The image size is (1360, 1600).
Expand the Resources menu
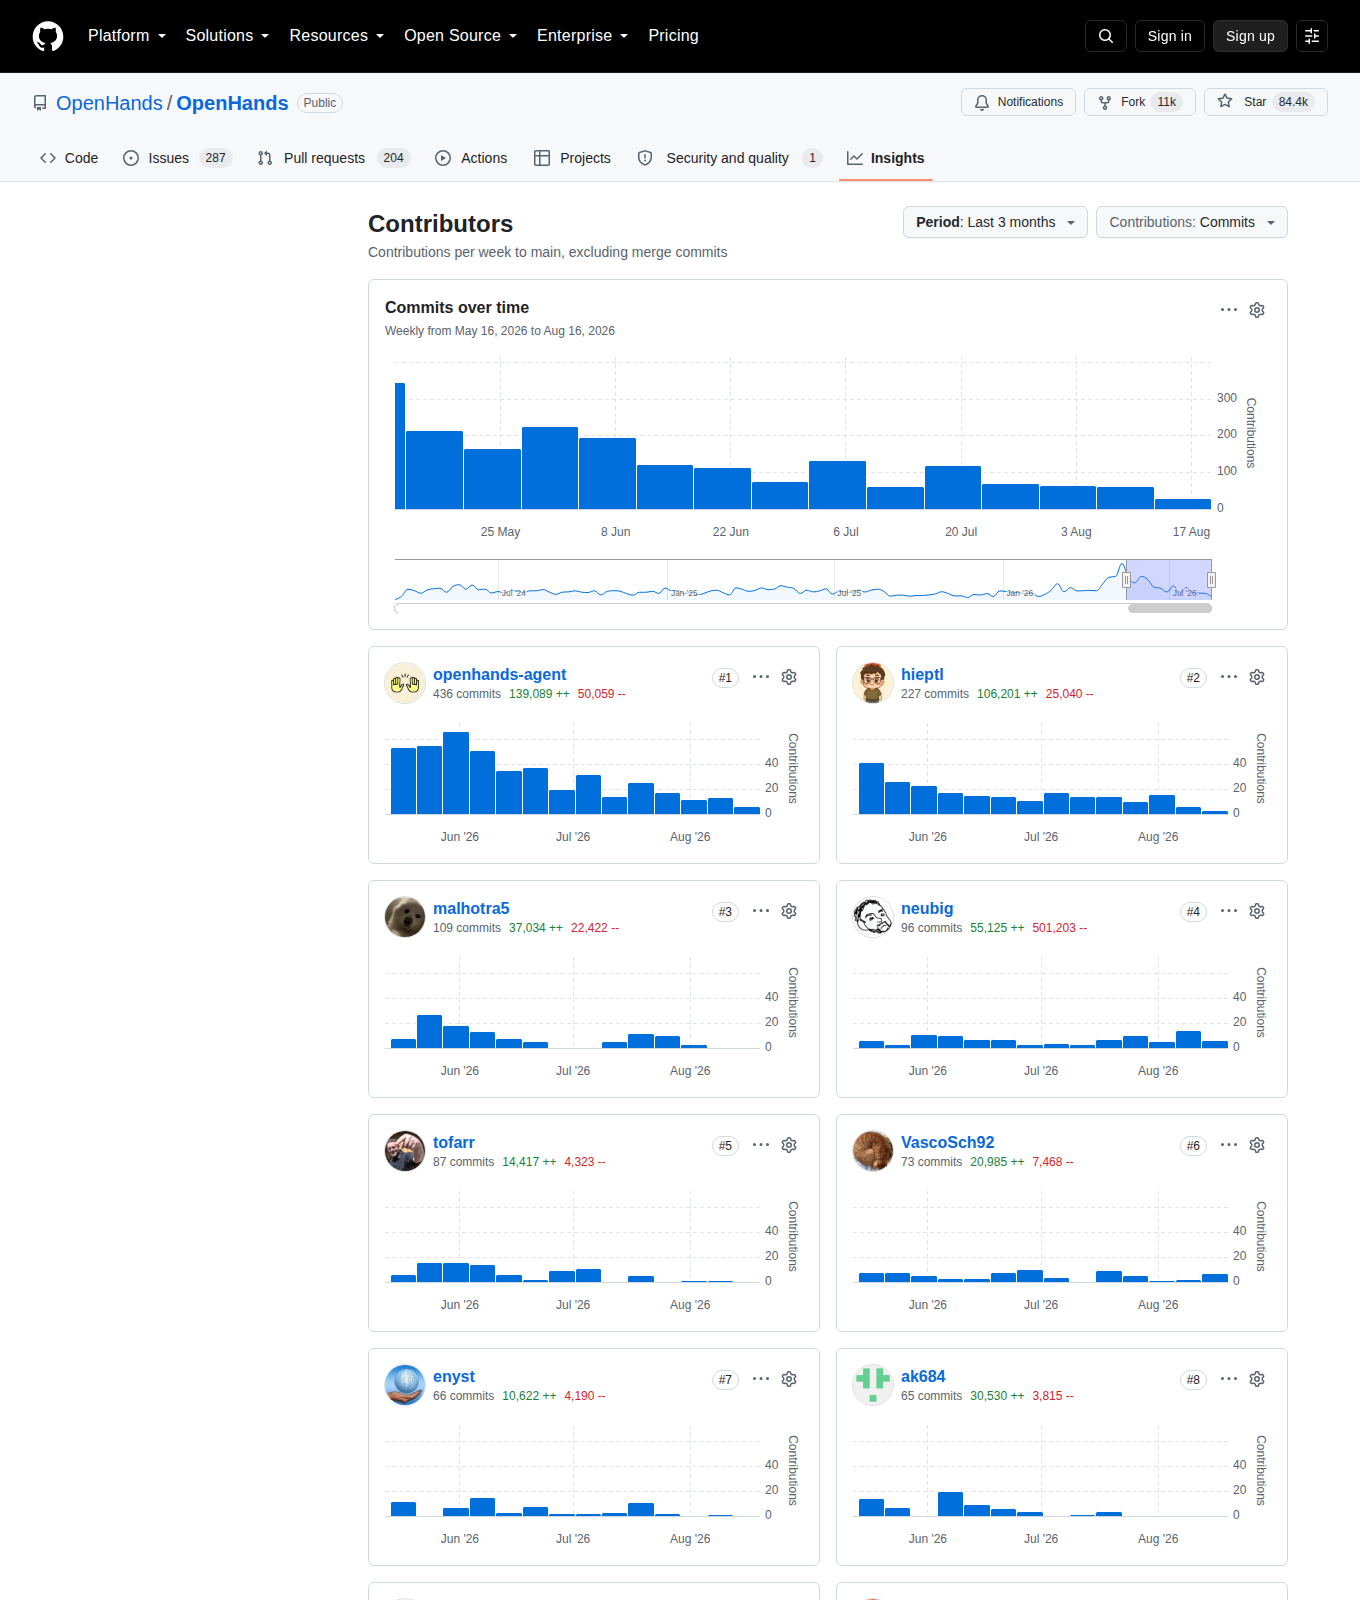pos(337,36)
